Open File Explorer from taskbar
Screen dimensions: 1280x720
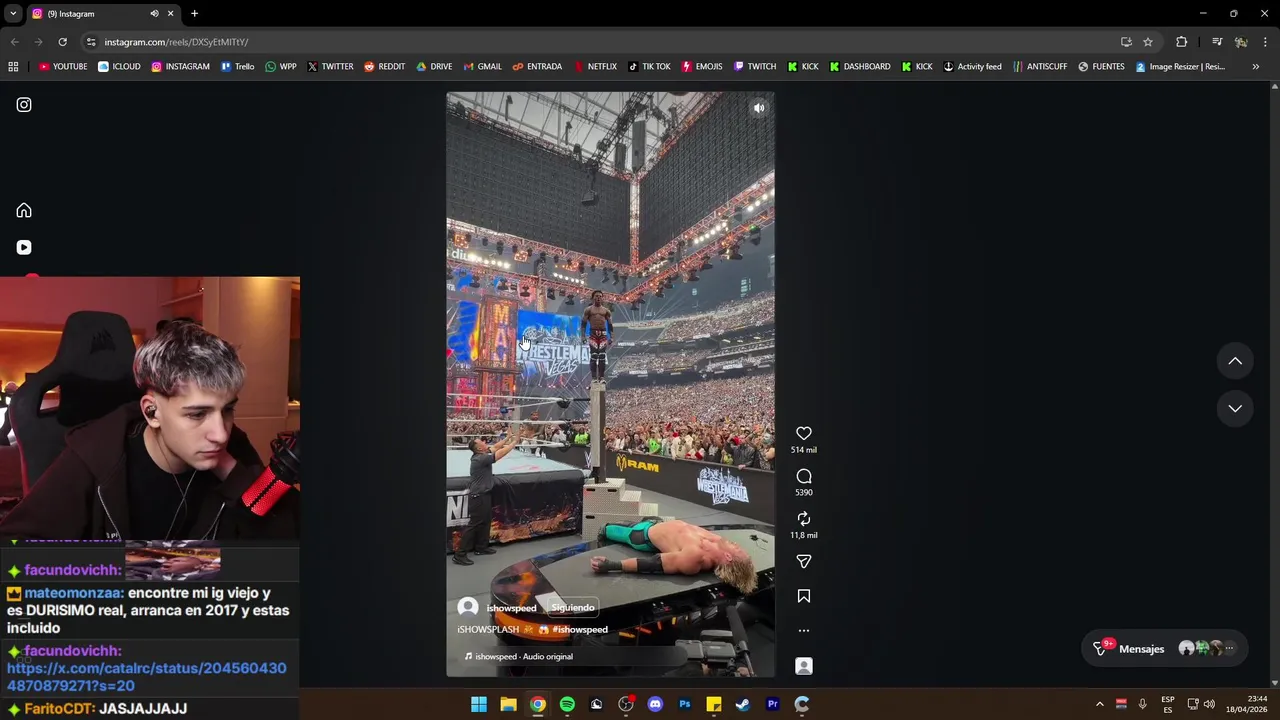(508, 704)
